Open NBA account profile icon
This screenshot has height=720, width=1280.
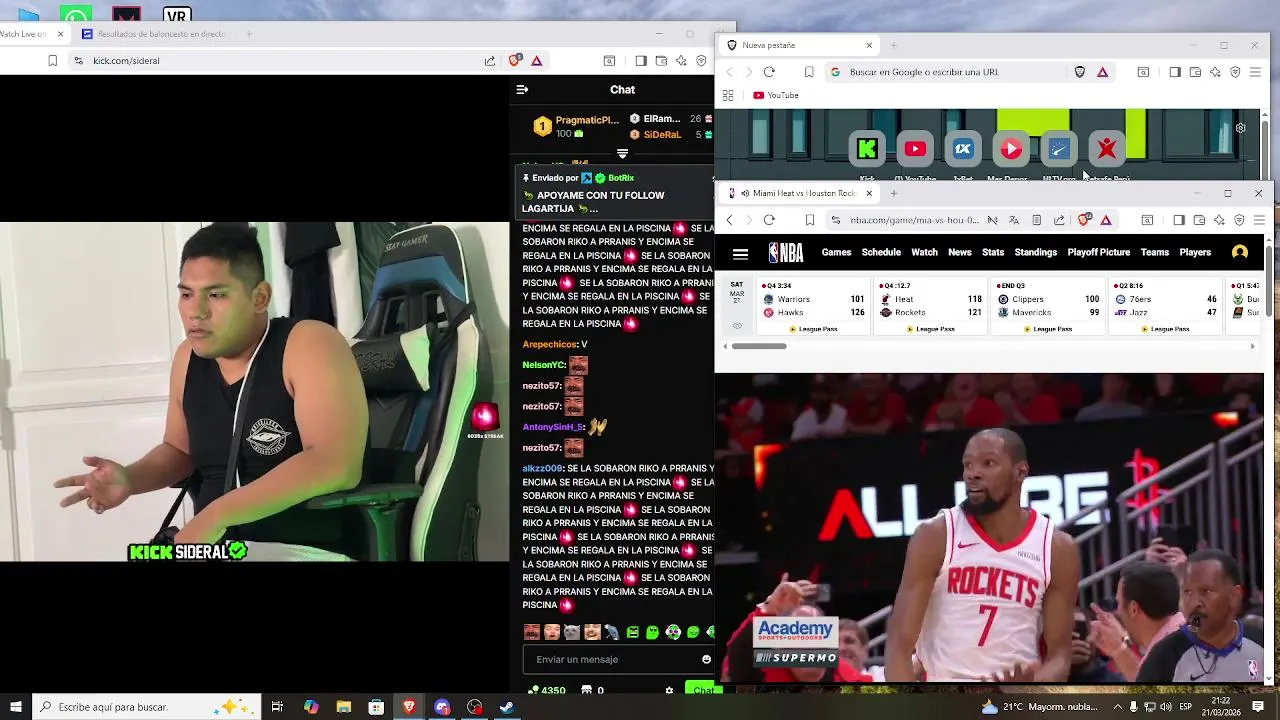pyautogui.click(x=1240, y=253)
